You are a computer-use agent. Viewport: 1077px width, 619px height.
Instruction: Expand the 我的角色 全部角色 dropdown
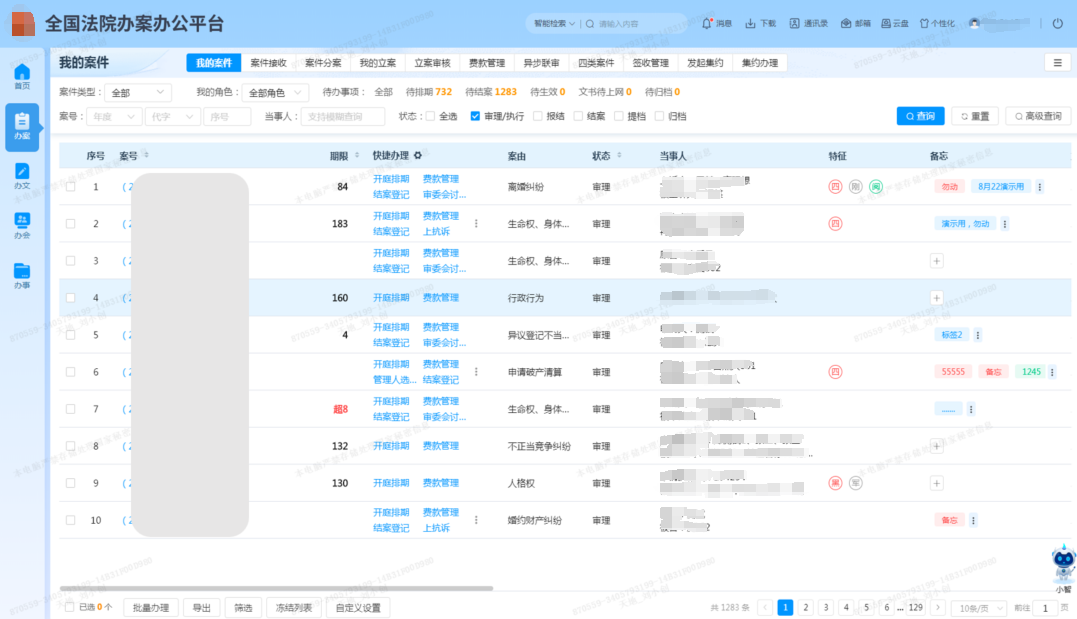[x=274, y=92]
